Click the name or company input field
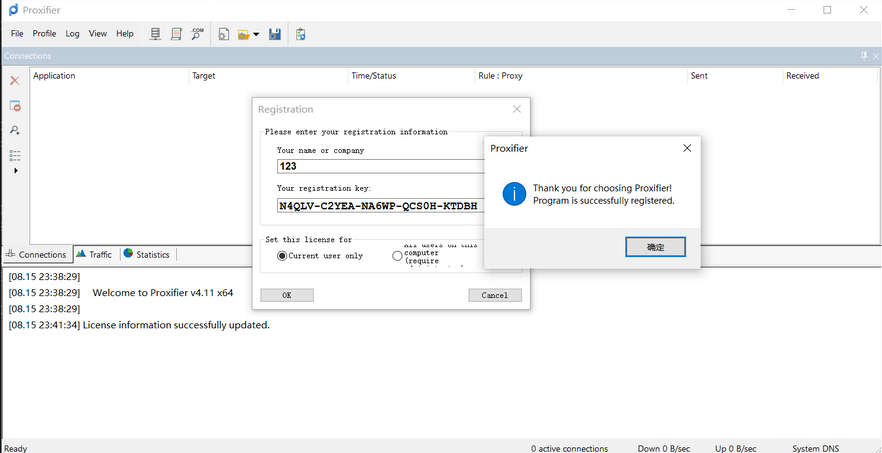Viewport: 882px width, 453px height. click(381, 167)
